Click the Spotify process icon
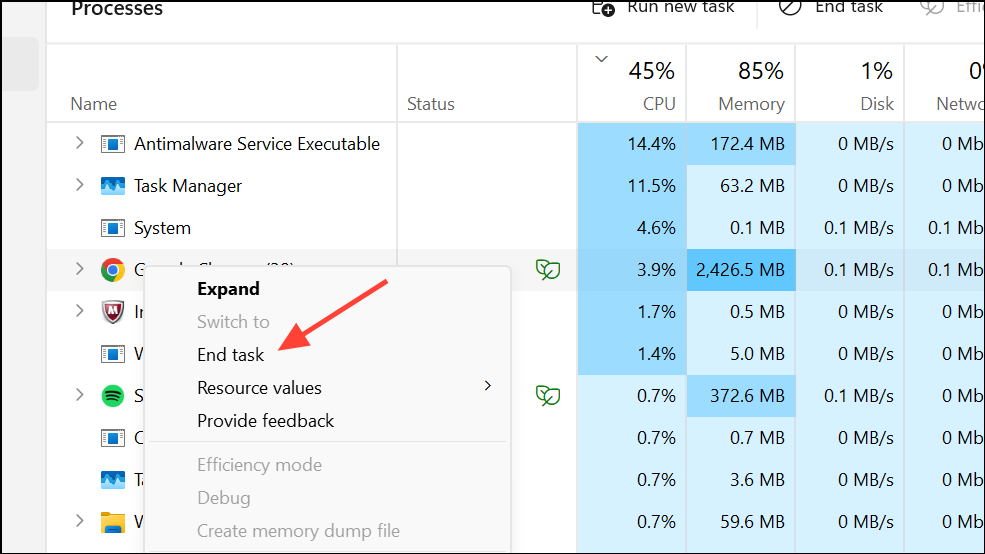 [x=113, y=396]
